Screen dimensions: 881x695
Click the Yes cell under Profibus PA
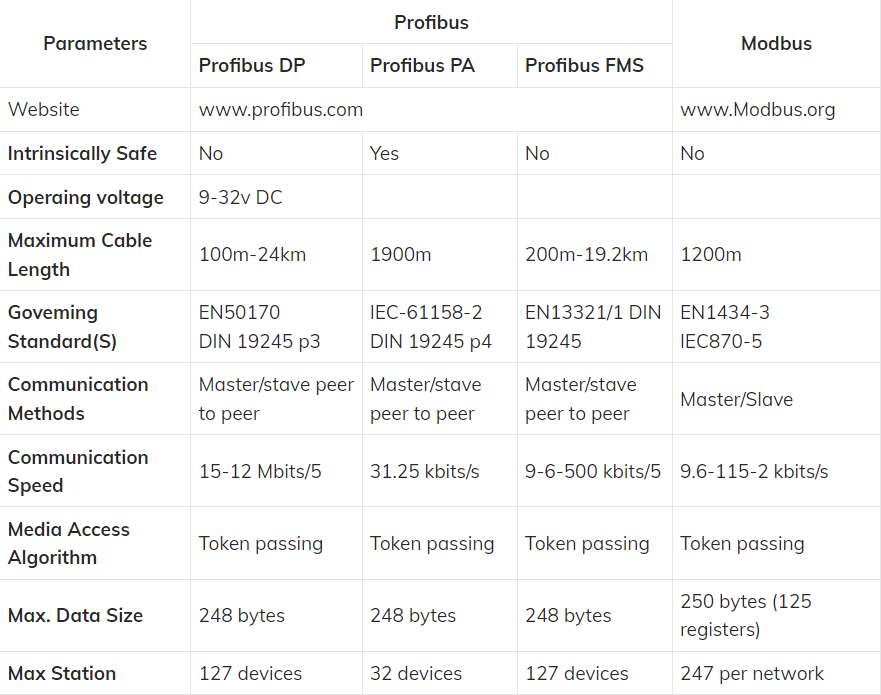pos(384,153)
